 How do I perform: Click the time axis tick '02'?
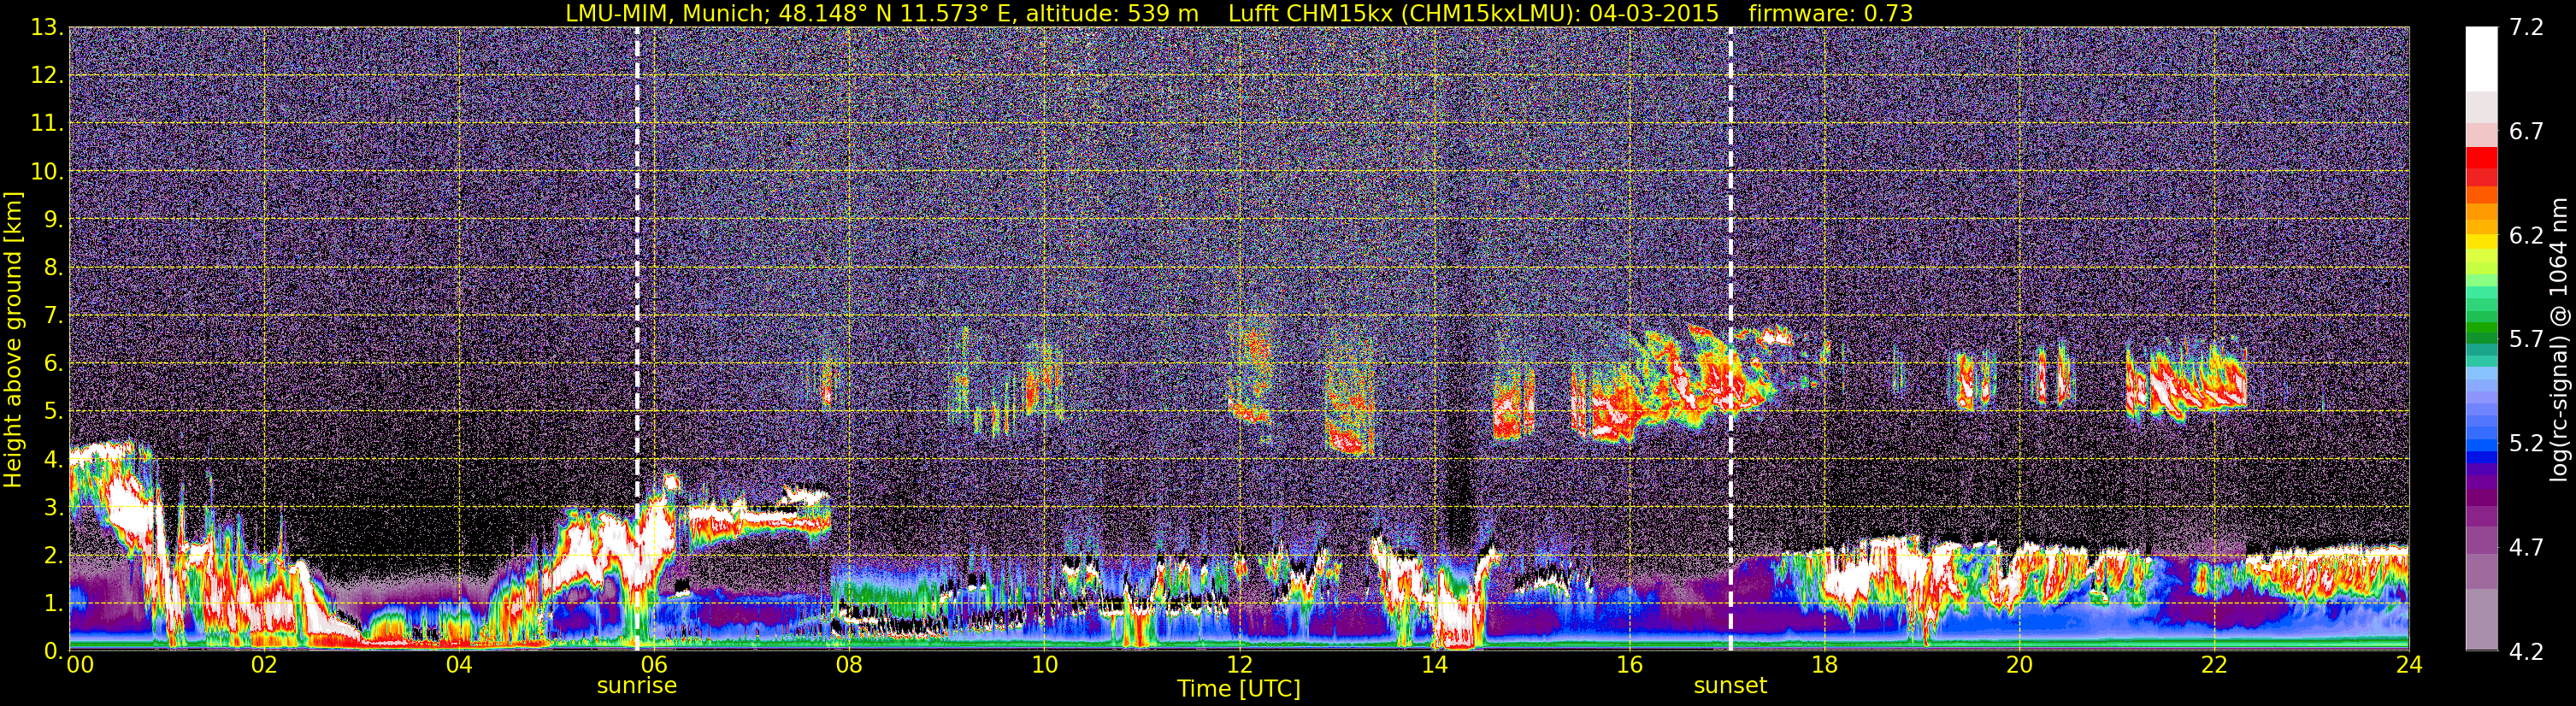pyautogui.click(x=264, y=666)
